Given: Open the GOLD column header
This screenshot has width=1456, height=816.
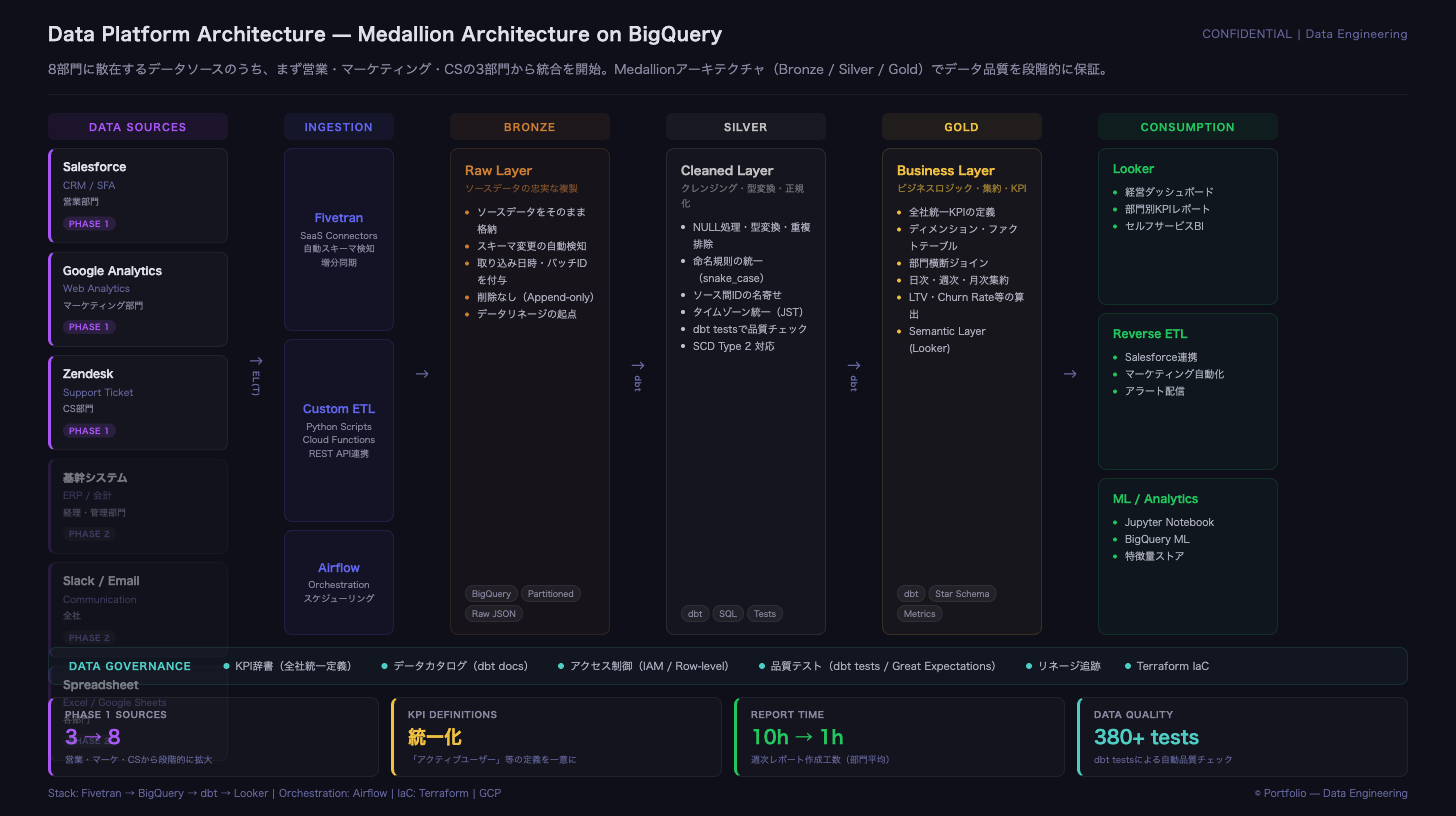Looking at the screenshot, I should (x=961, y=127).
